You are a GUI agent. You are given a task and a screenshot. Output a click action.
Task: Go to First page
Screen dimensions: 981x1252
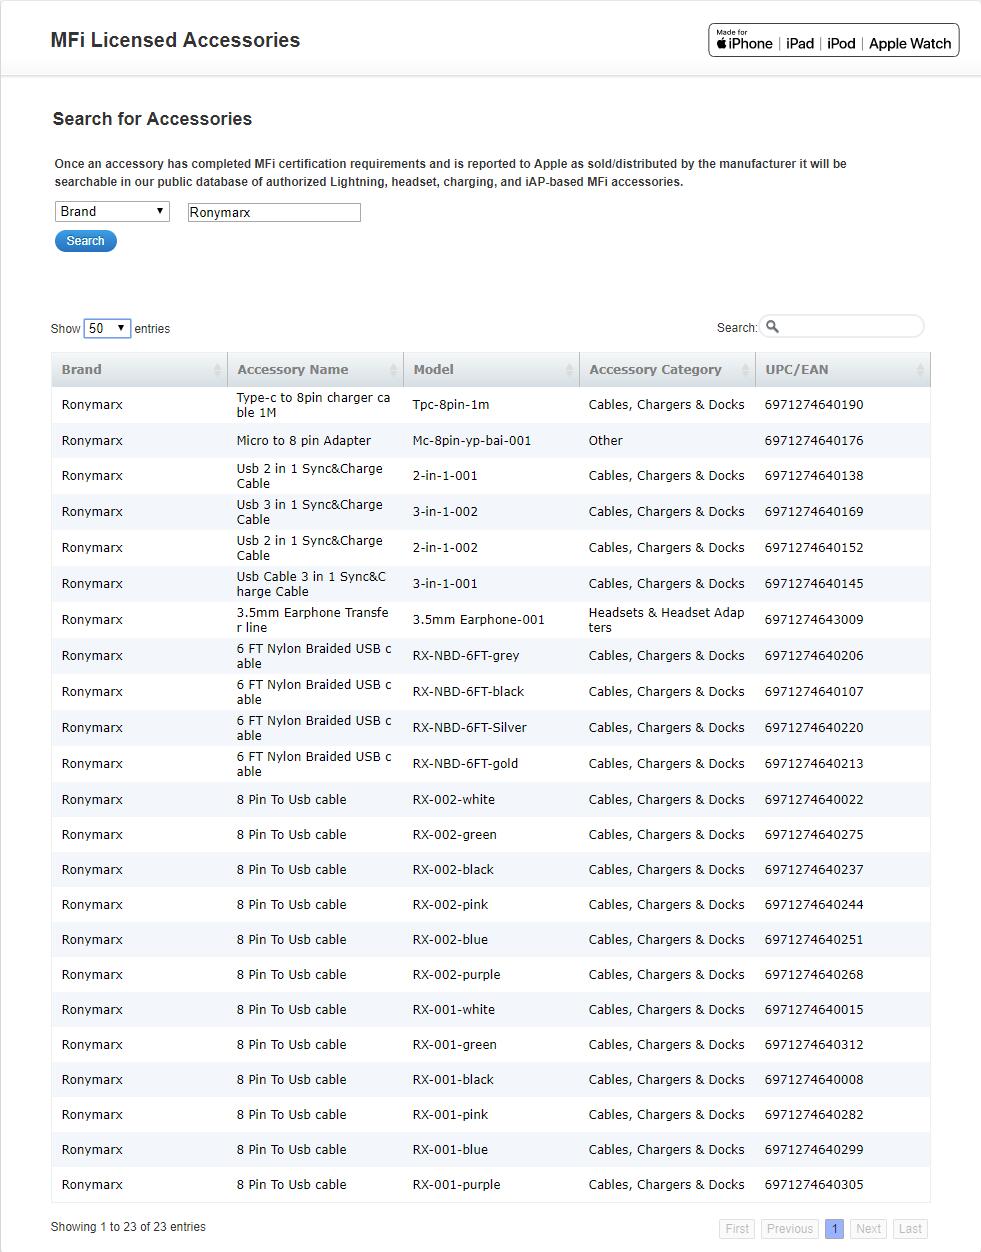[x=737, y=1229]
